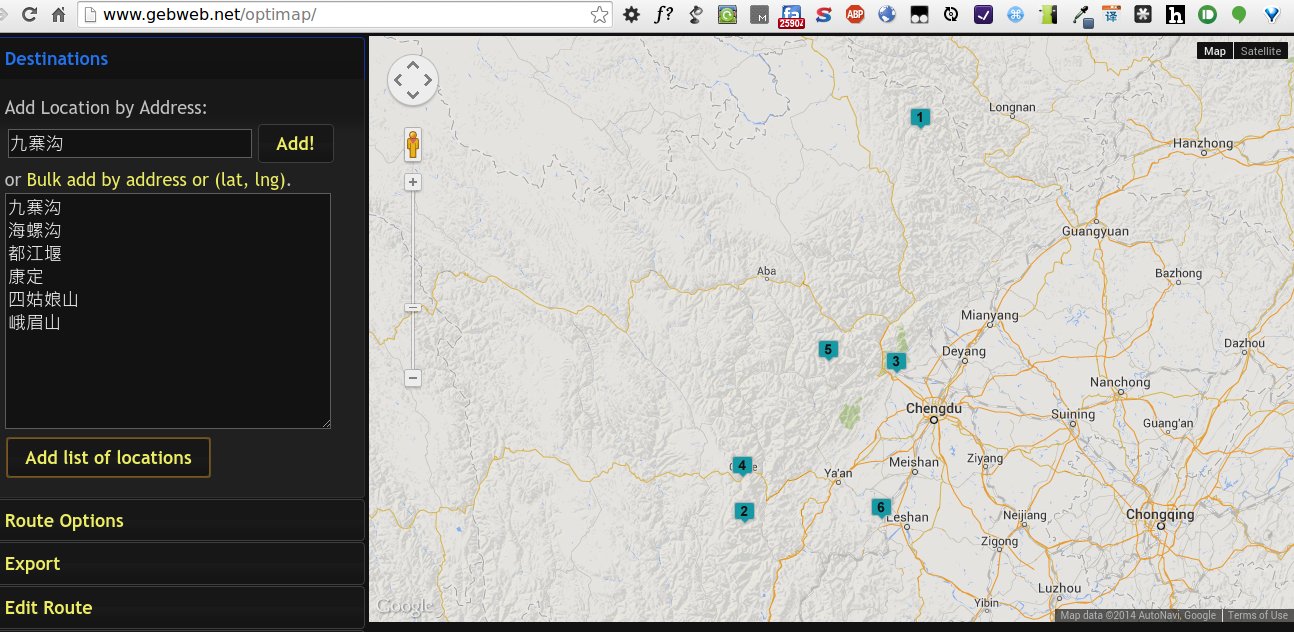This screenshot has width=1294, height=632.
Task: Click the Add! button
Action: point(295,144)
